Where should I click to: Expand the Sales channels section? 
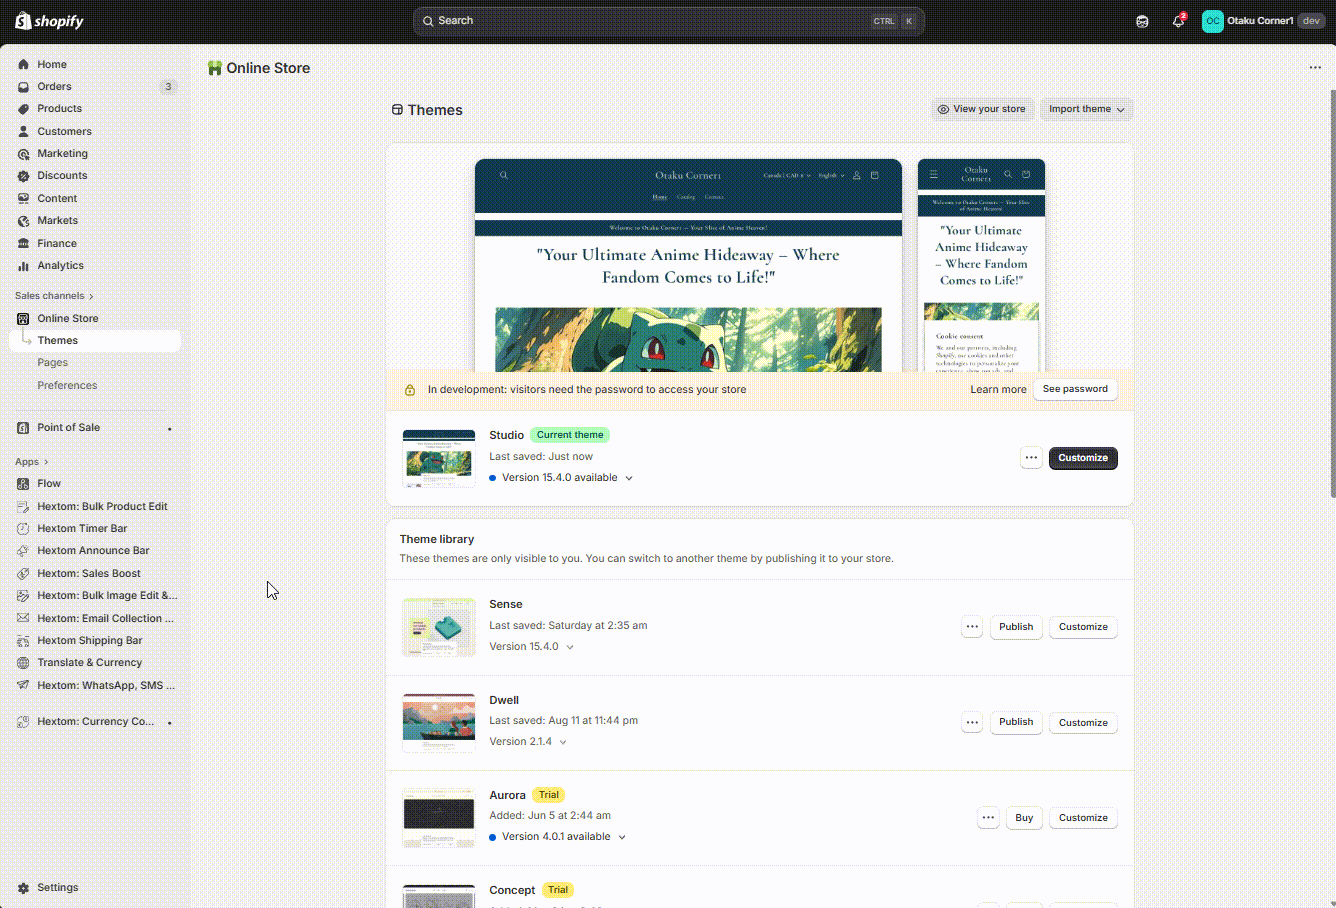coord(54,296)
